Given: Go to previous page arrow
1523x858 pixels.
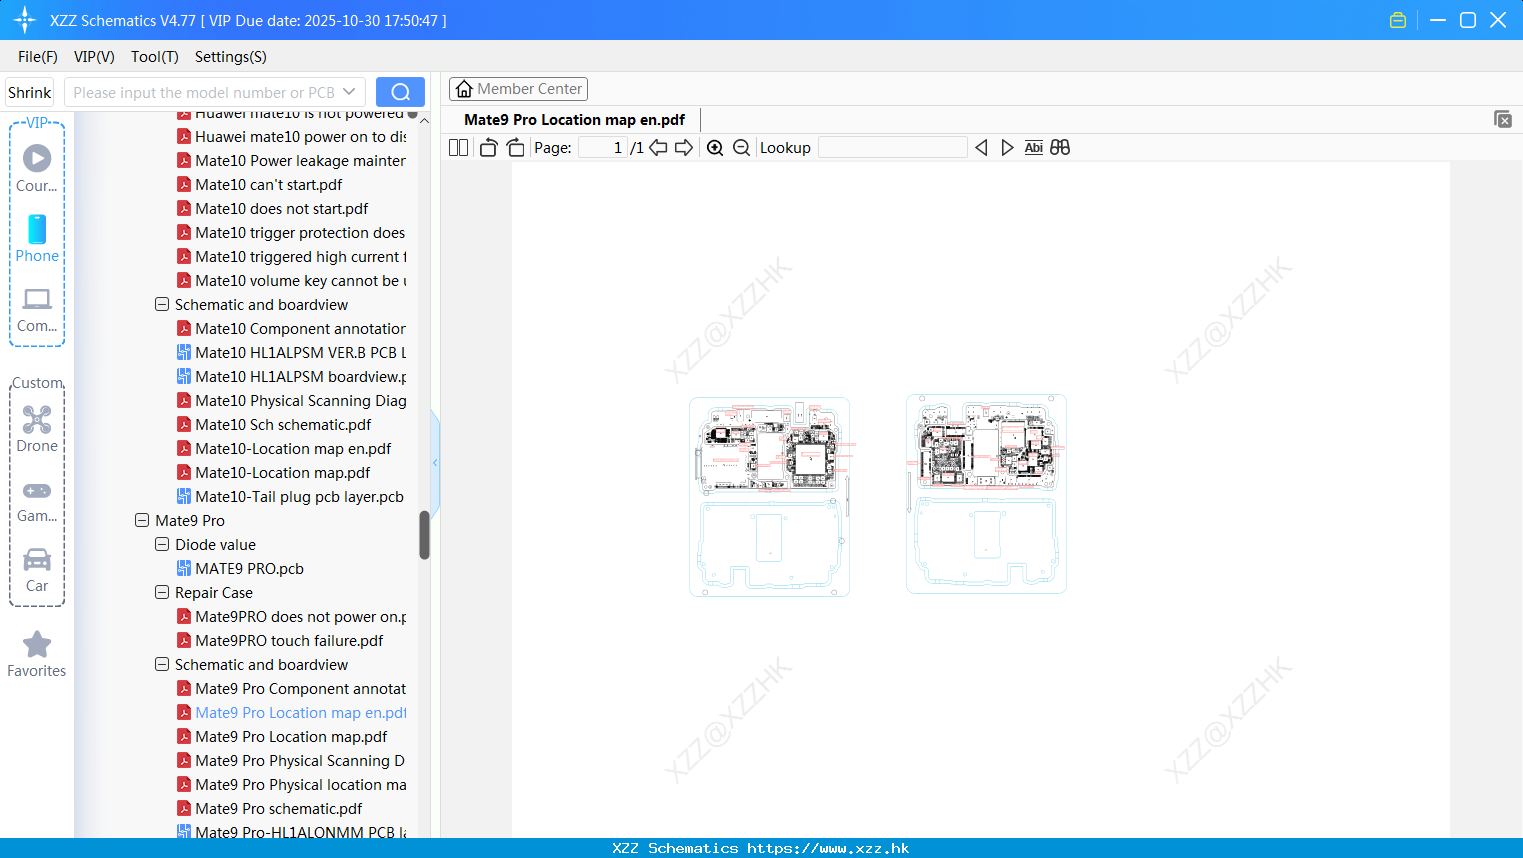Looking at the screenshot, I should pos(658,148).
